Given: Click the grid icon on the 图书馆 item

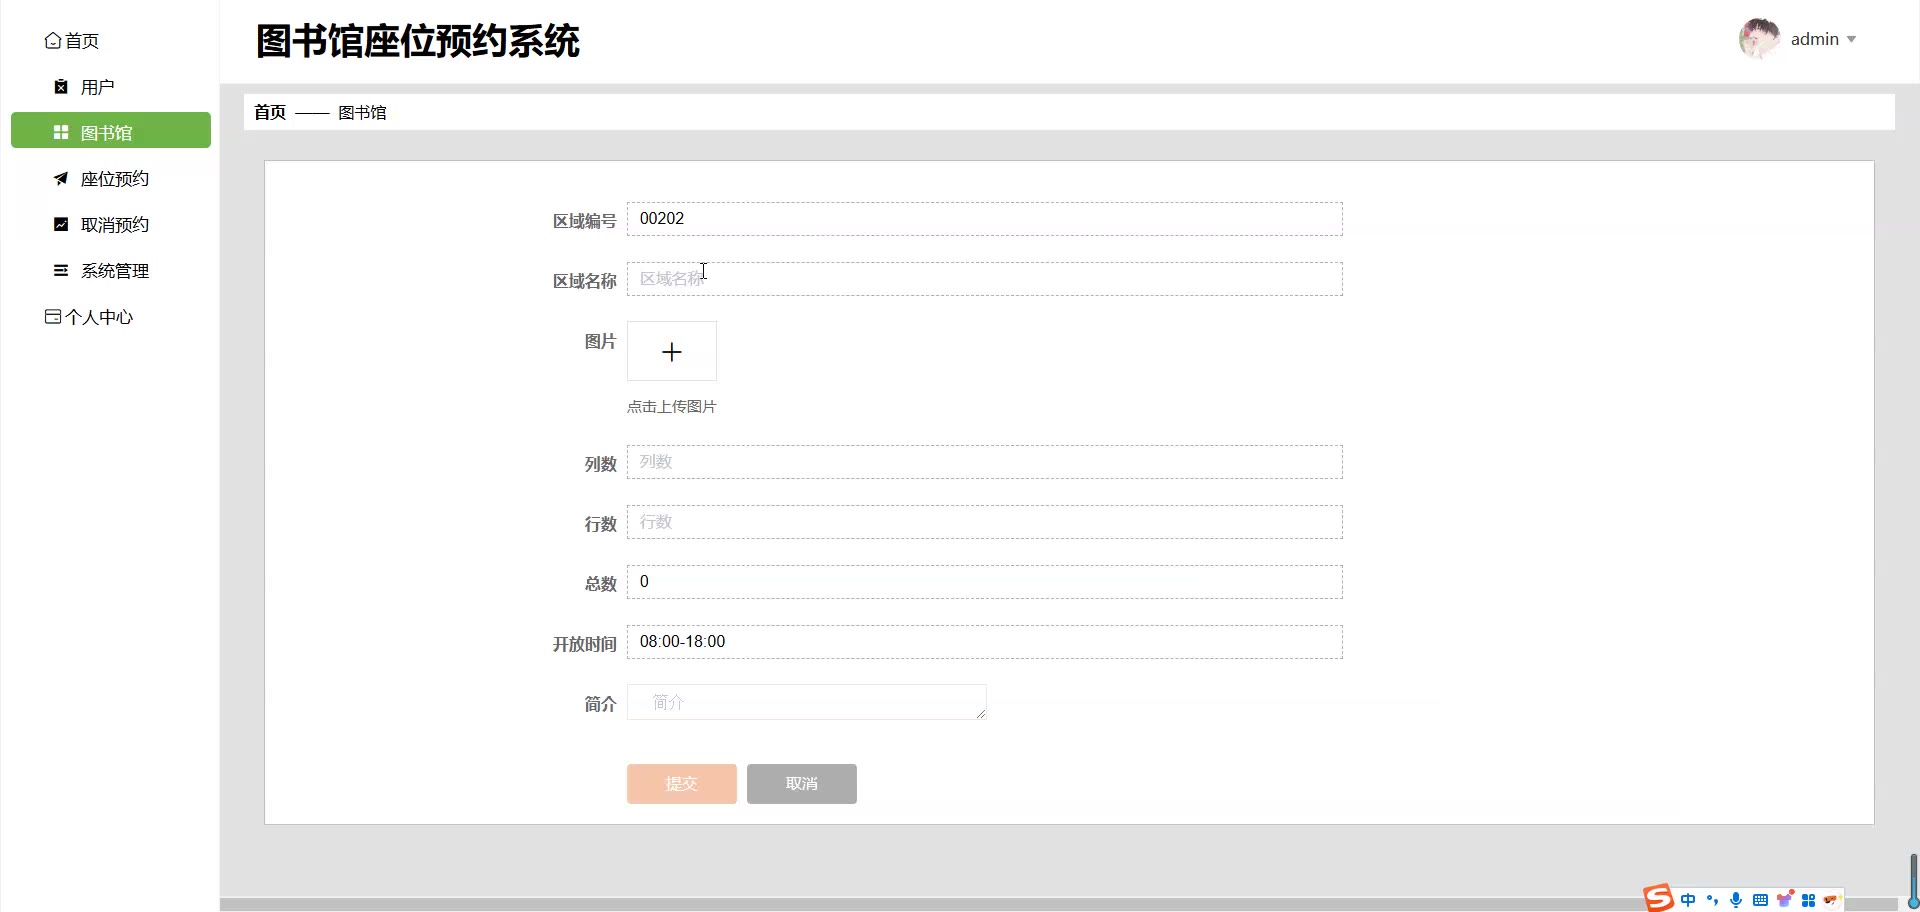Looking at the screenshot, I should (x=61, y=133).
